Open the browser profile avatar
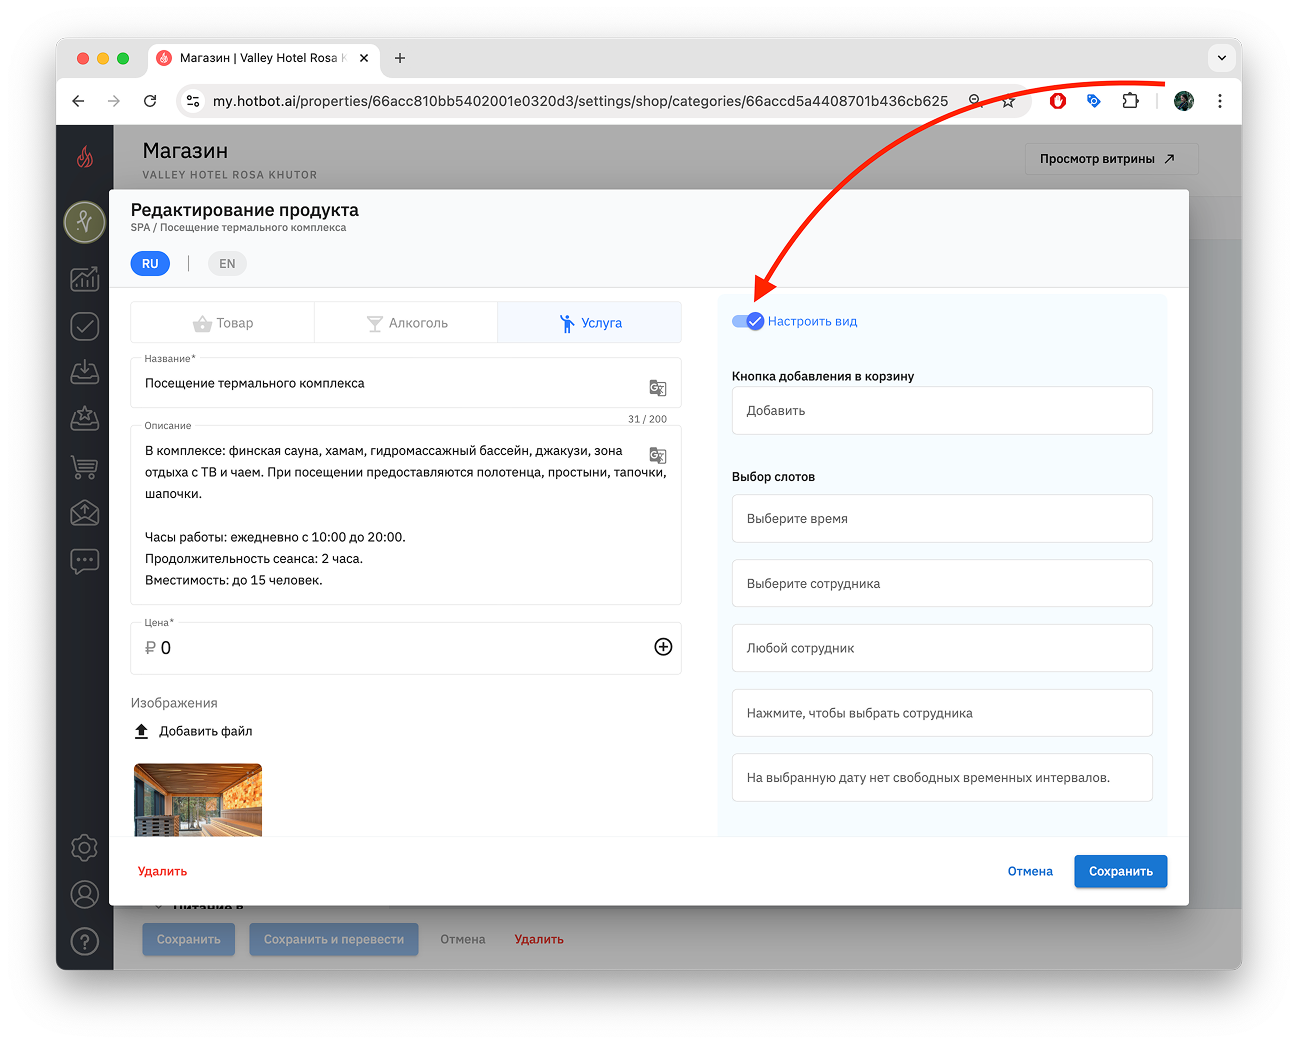The height and width of the screenshot is (1044, 1298). pyautogui.click(x=1184, y=101)
